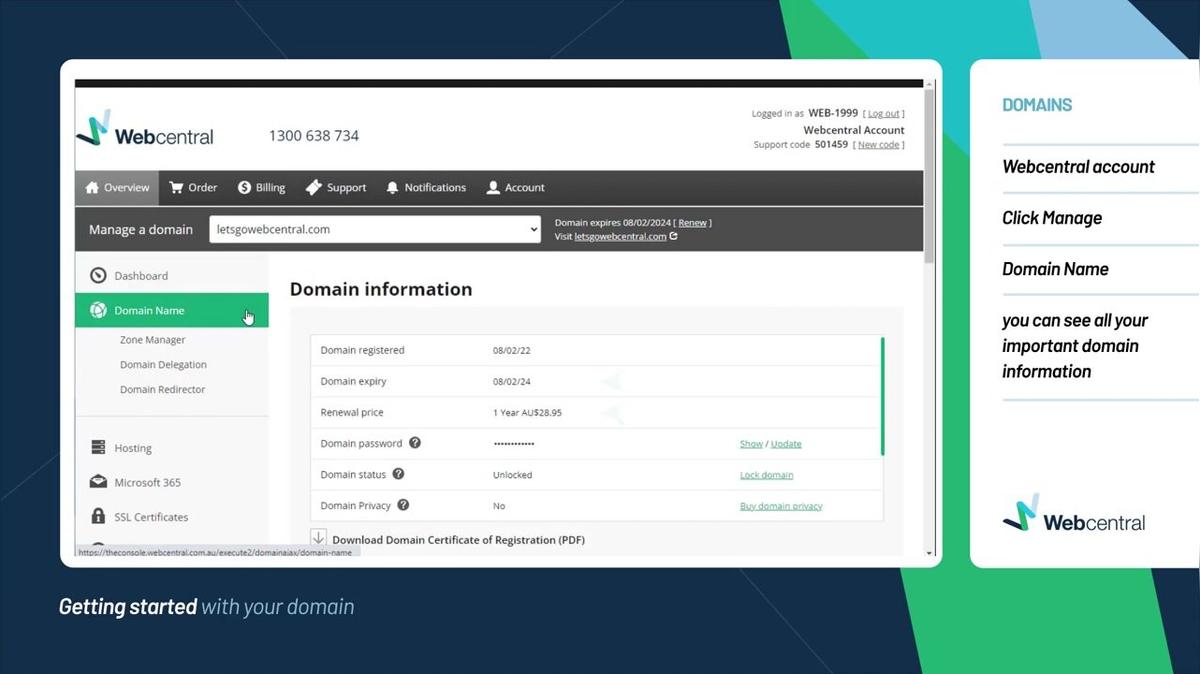
Task: Click the Lock domain link
Action: [x=766, y=475]
